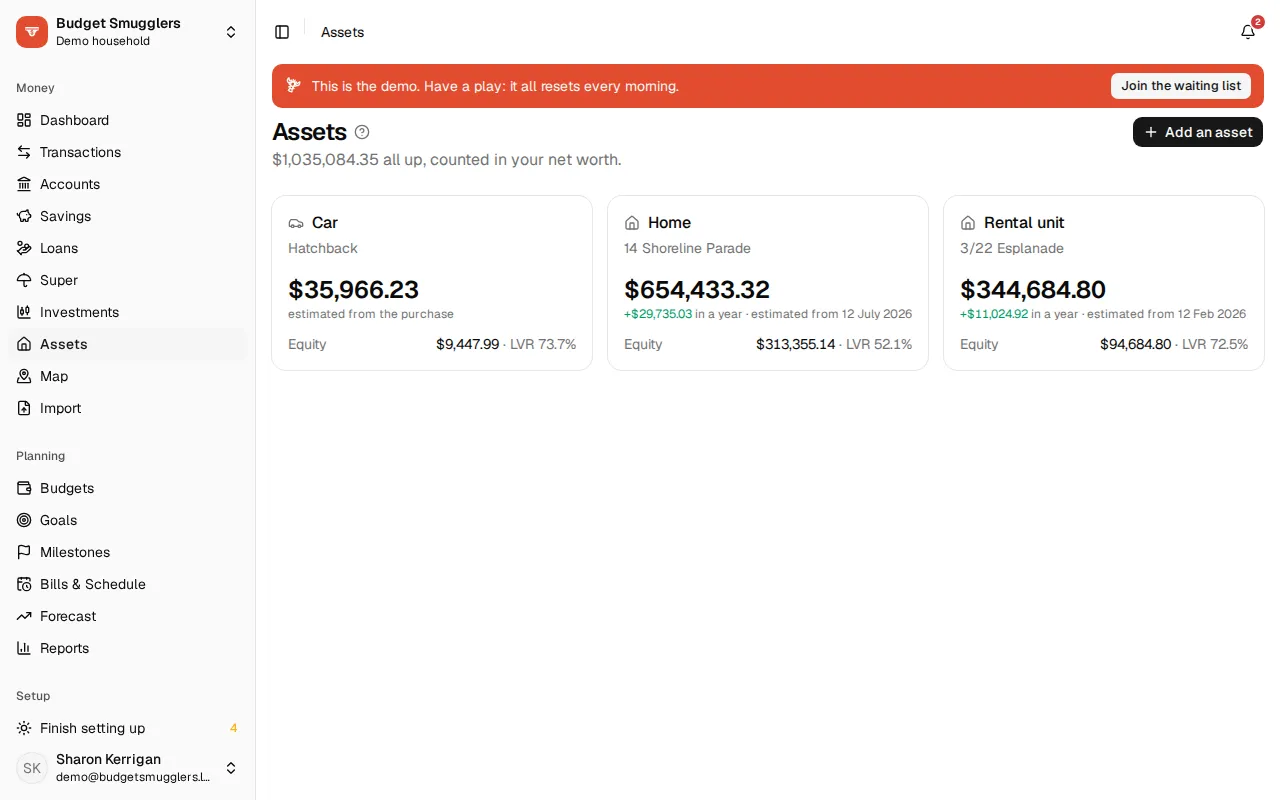Viewport: 1280px width, 800px height.
Task: Expand the Sharon Kerrigan user menu chevron
Action: [x=231, y=768]
